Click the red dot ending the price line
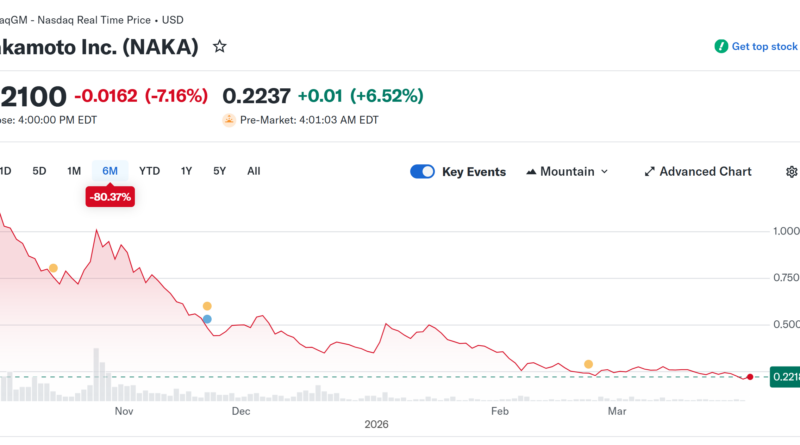 click(749, 376)
